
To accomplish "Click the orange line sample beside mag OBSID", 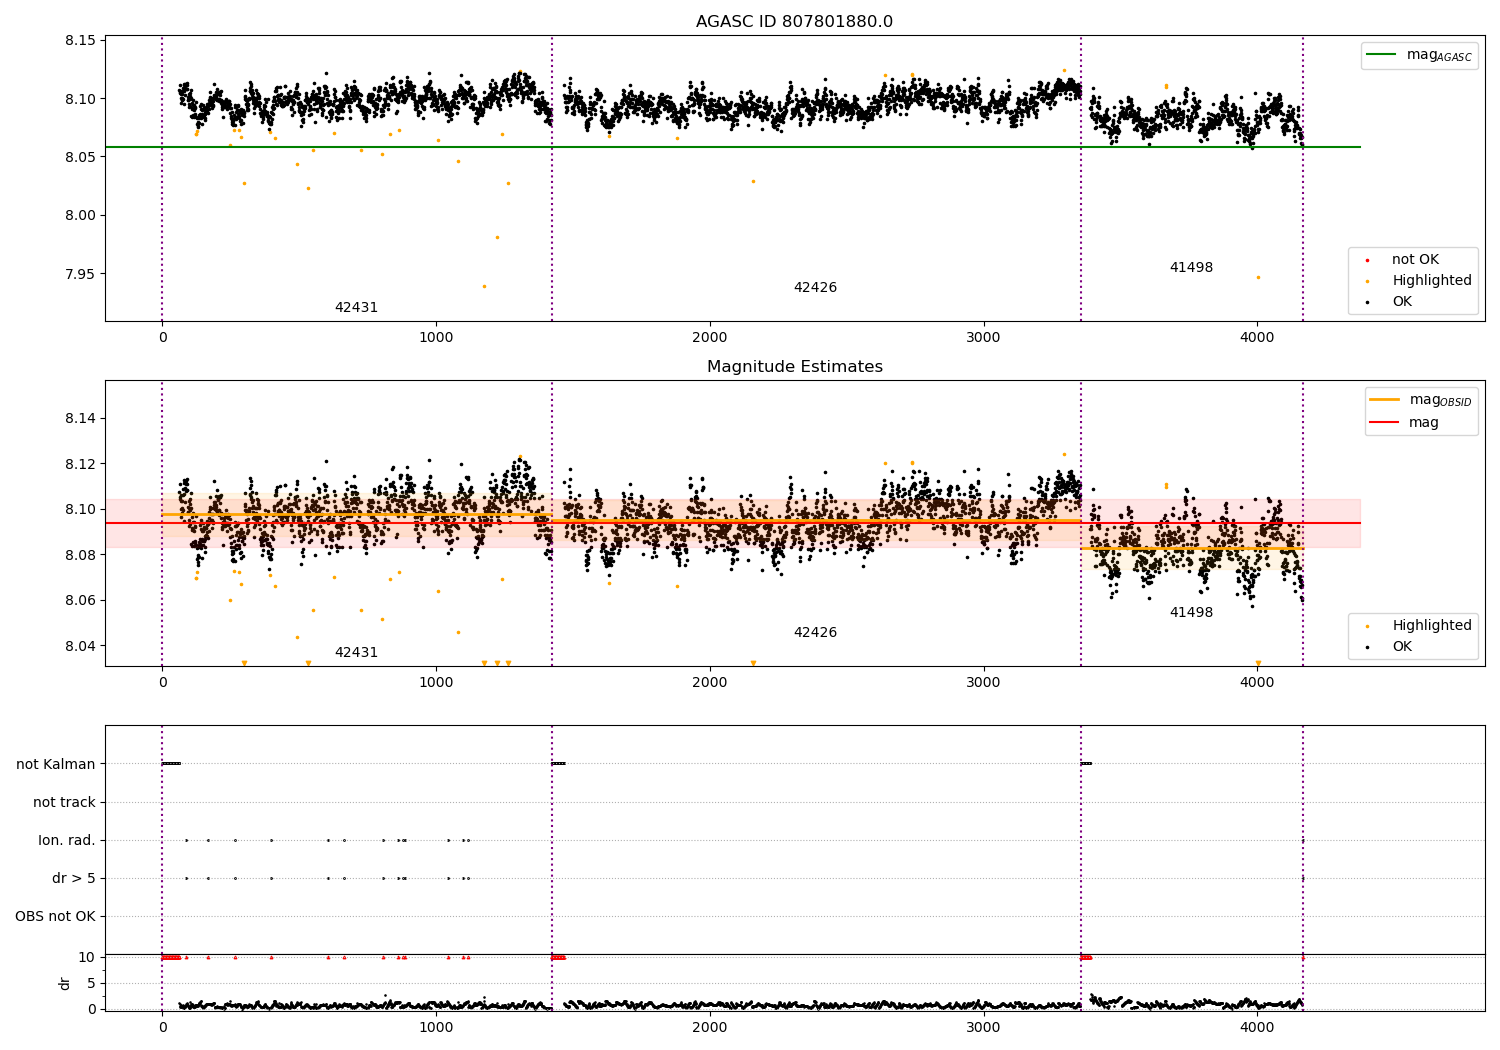I will click(1385, 400).
